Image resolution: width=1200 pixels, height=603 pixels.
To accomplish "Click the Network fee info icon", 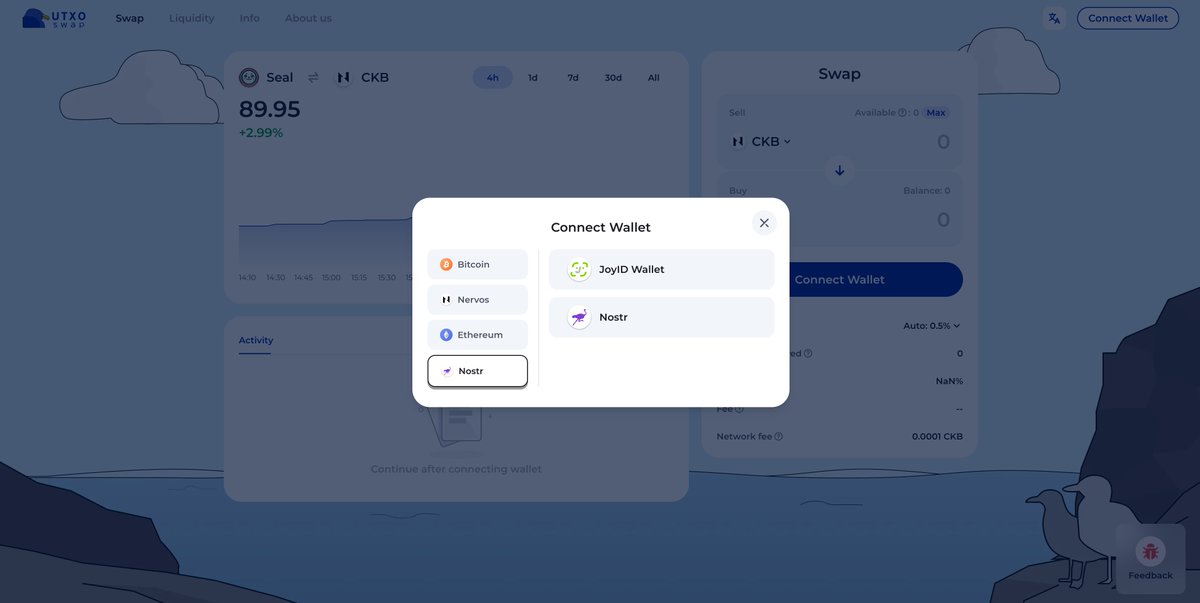I will [x=779, y=437].
